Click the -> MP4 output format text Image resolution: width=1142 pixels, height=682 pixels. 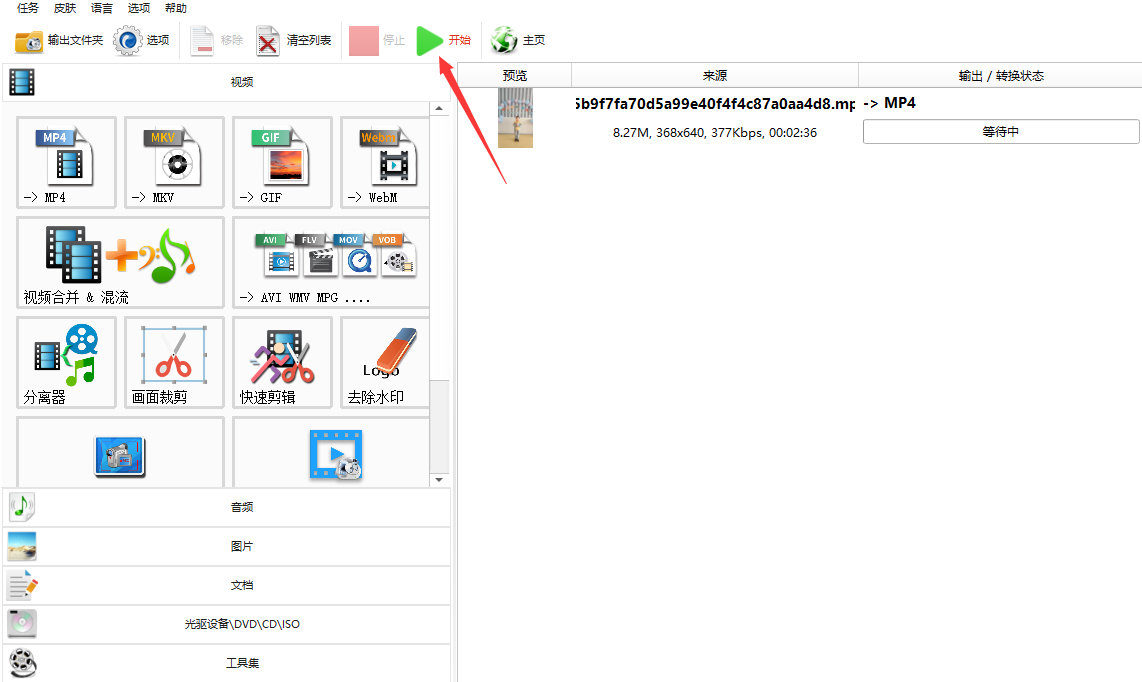[889, 103]
